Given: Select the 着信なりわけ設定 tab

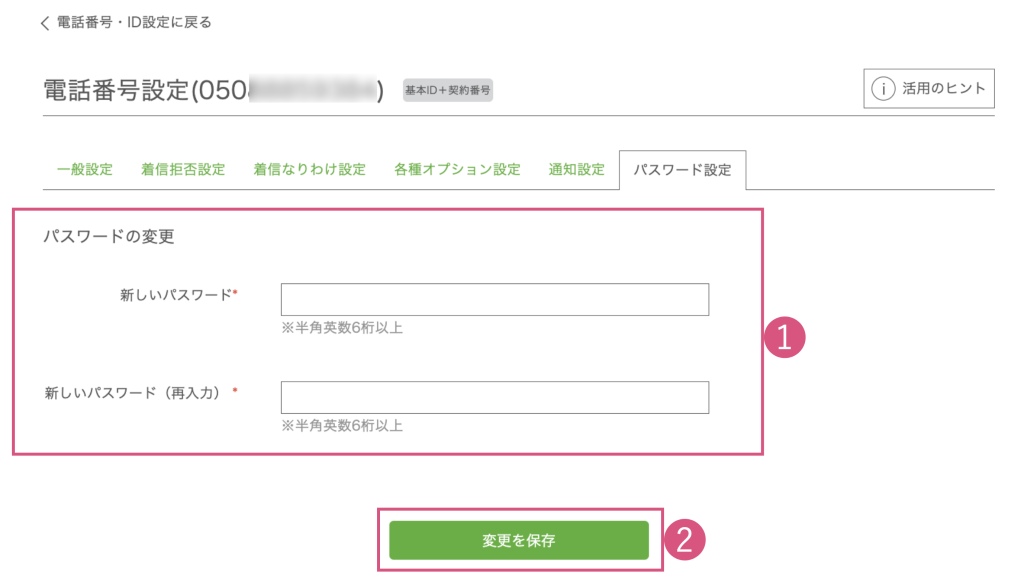Looking at the screenshot, I should pos(310,170).
